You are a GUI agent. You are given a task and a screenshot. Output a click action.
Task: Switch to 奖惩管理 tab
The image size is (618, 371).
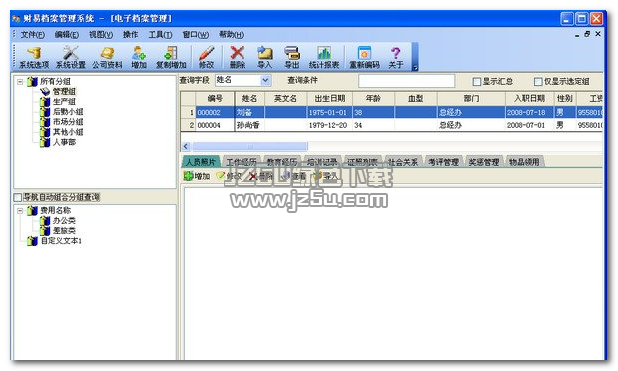click(484, 162)
